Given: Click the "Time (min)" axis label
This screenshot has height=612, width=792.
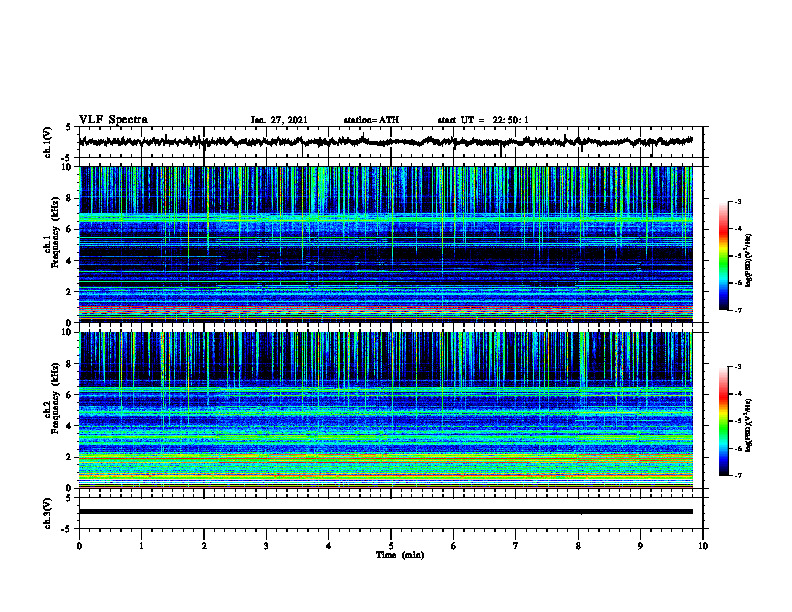Looking at the screenshot, I should pos(400,555).
